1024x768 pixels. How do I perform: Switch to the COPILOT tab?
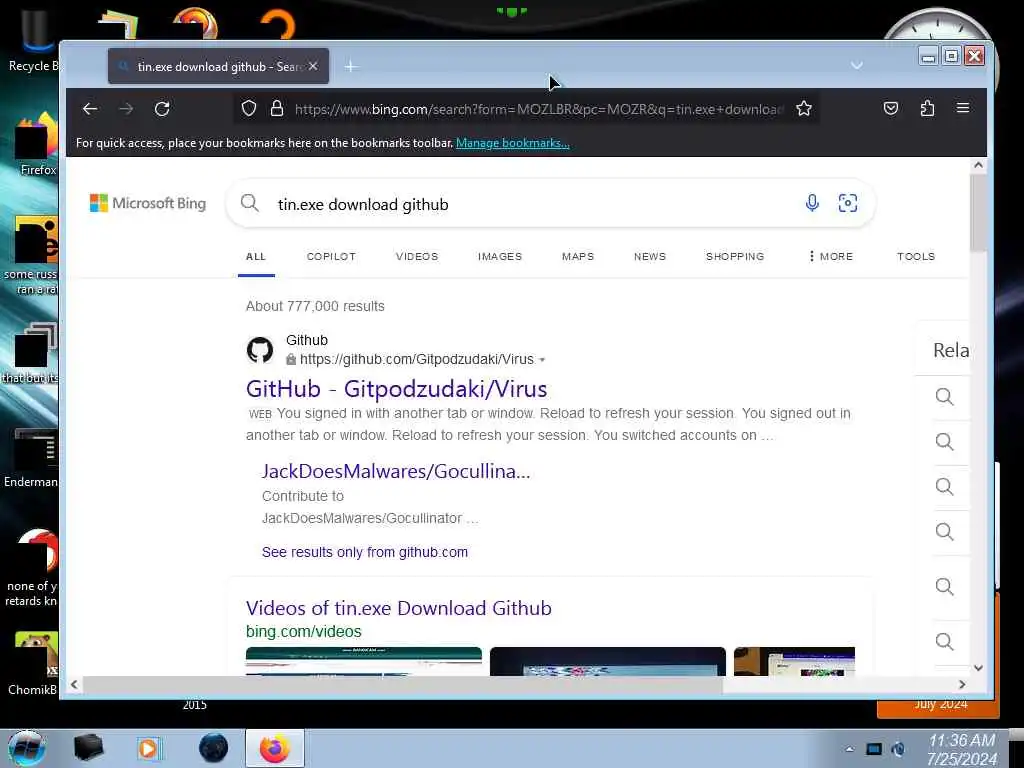click(x=331, y=257)
